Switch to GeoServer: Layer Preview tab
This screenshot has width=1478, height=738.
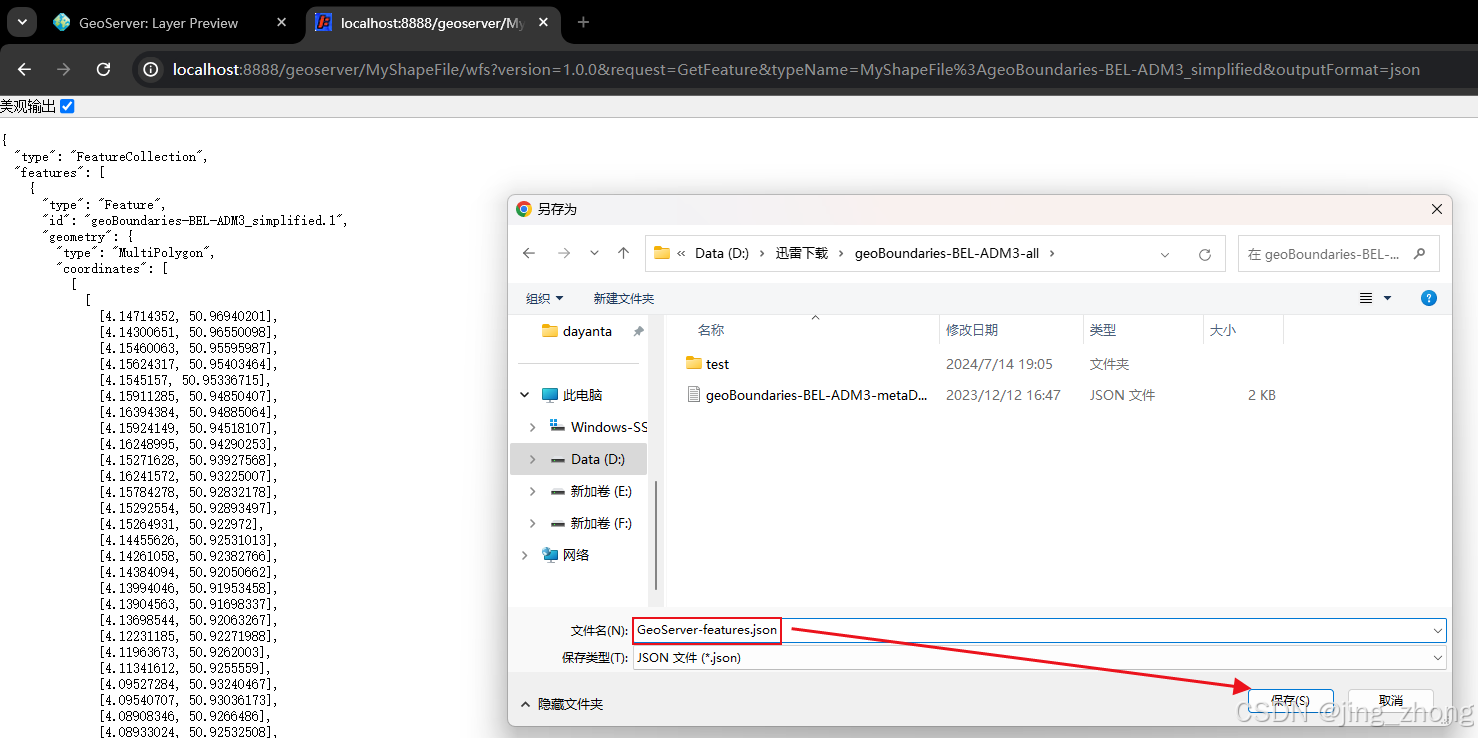coord(158,22)
